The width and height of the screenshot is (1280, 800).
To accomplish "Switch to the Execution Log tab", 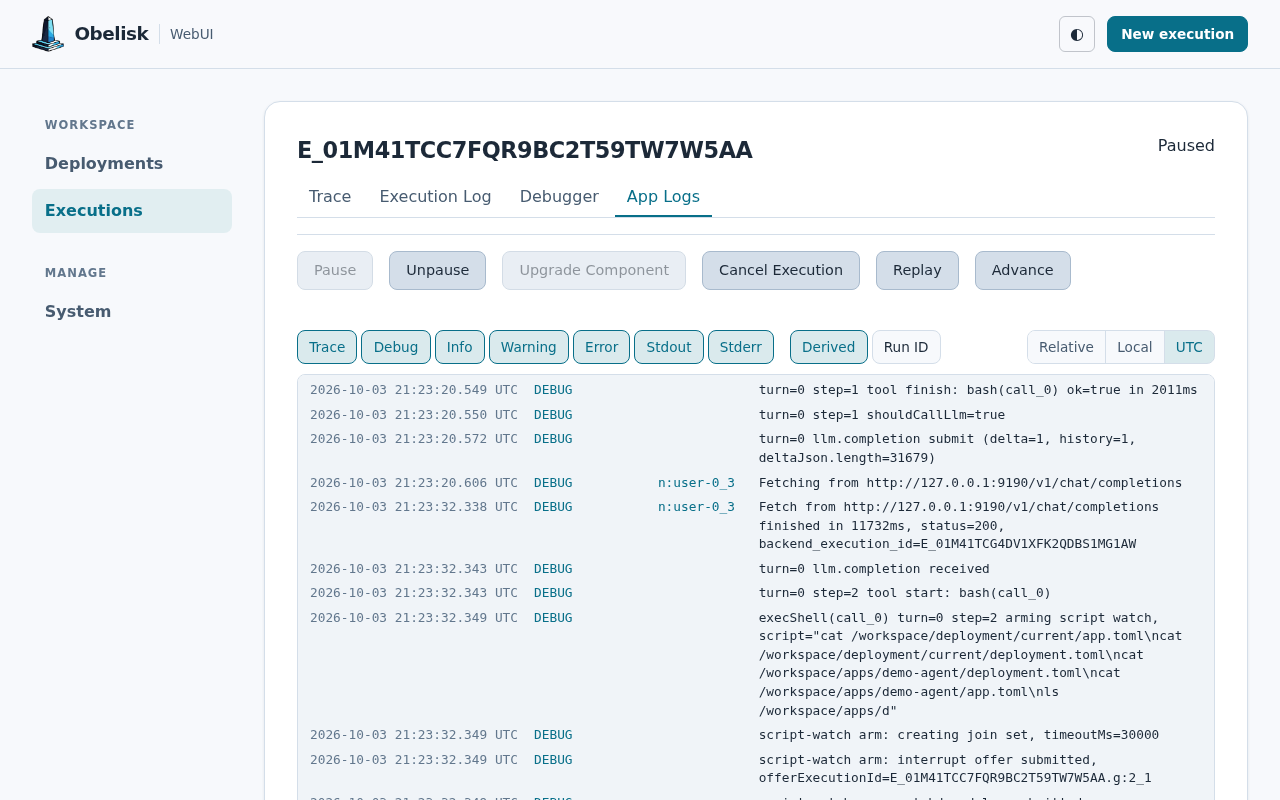I will [435, 197].
